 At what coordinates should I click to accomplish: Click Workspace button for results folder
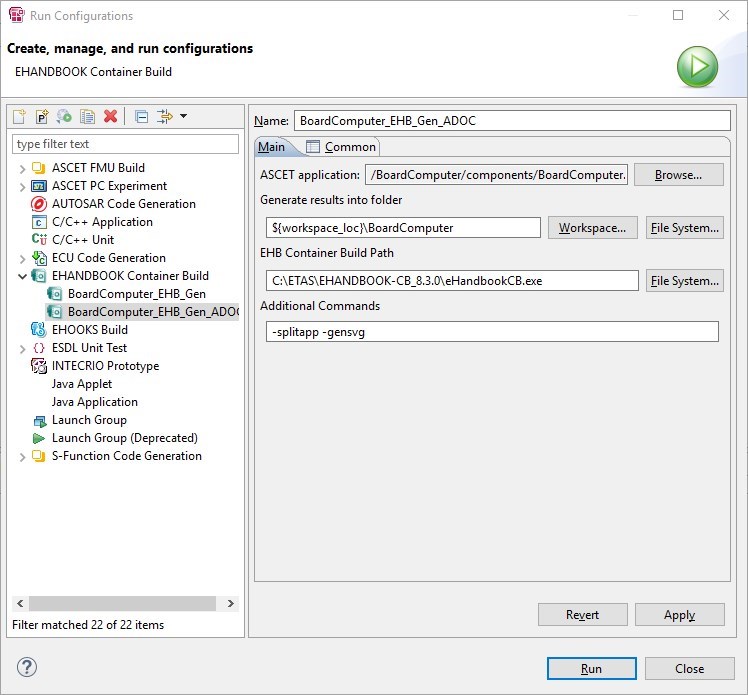pos(592,228)
